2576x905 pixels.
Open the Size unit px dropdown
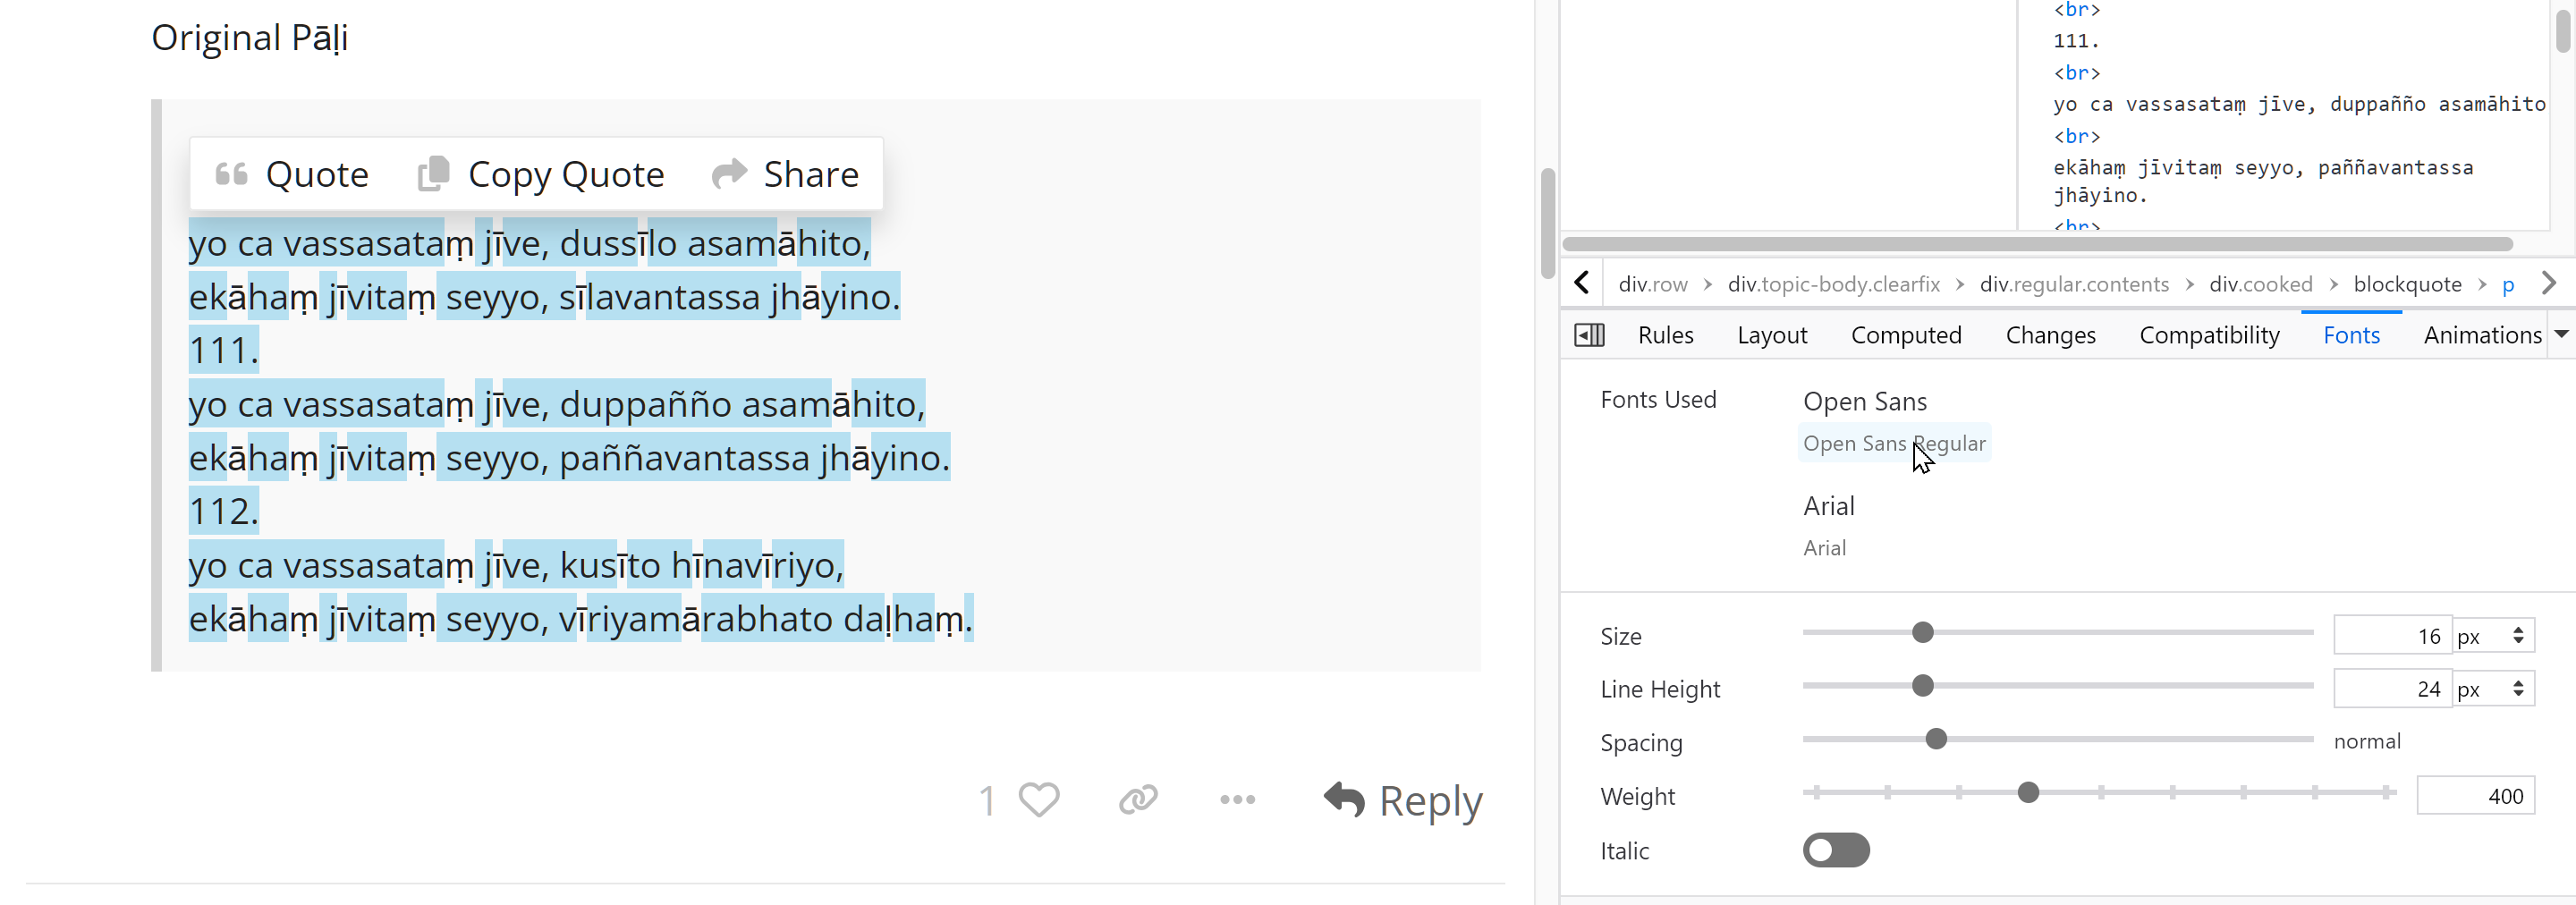pos(2494,636)
